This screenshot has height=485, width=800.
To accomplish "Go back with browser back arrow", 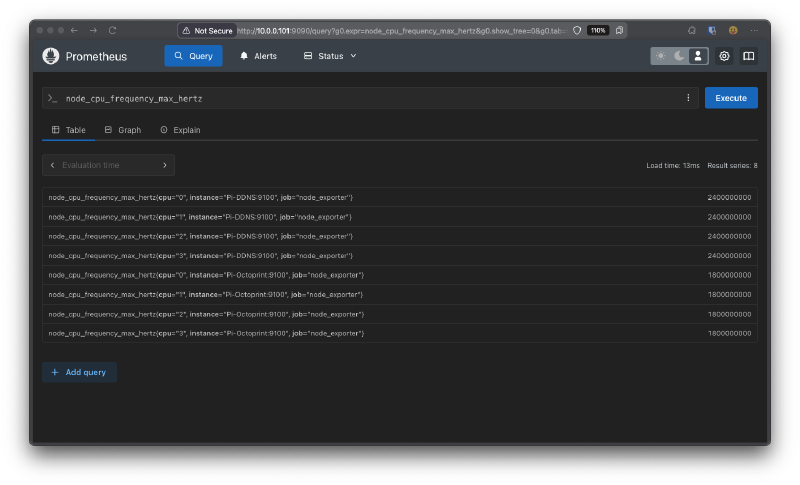I will pyautogui.click(x=74, y=31).
